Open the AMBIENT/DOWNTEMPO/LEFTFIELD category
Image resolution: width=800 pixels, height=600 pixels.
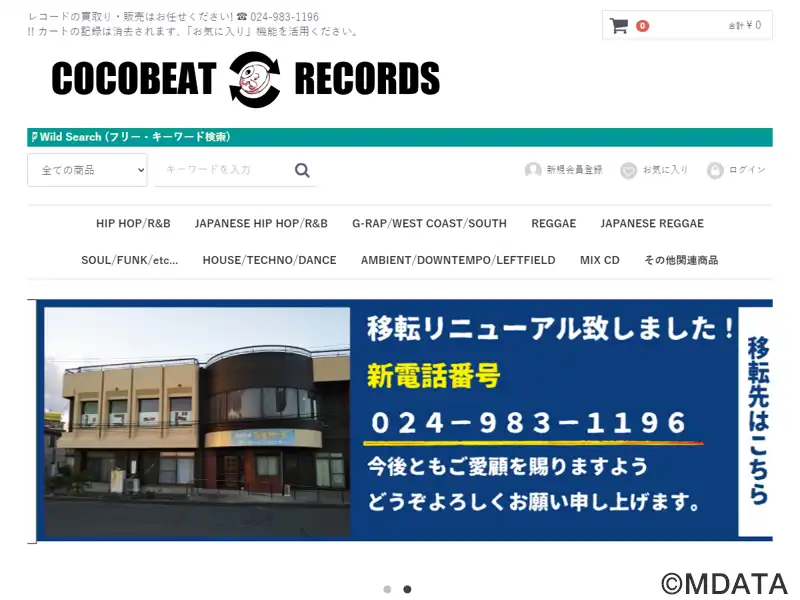tap(458, 260)
